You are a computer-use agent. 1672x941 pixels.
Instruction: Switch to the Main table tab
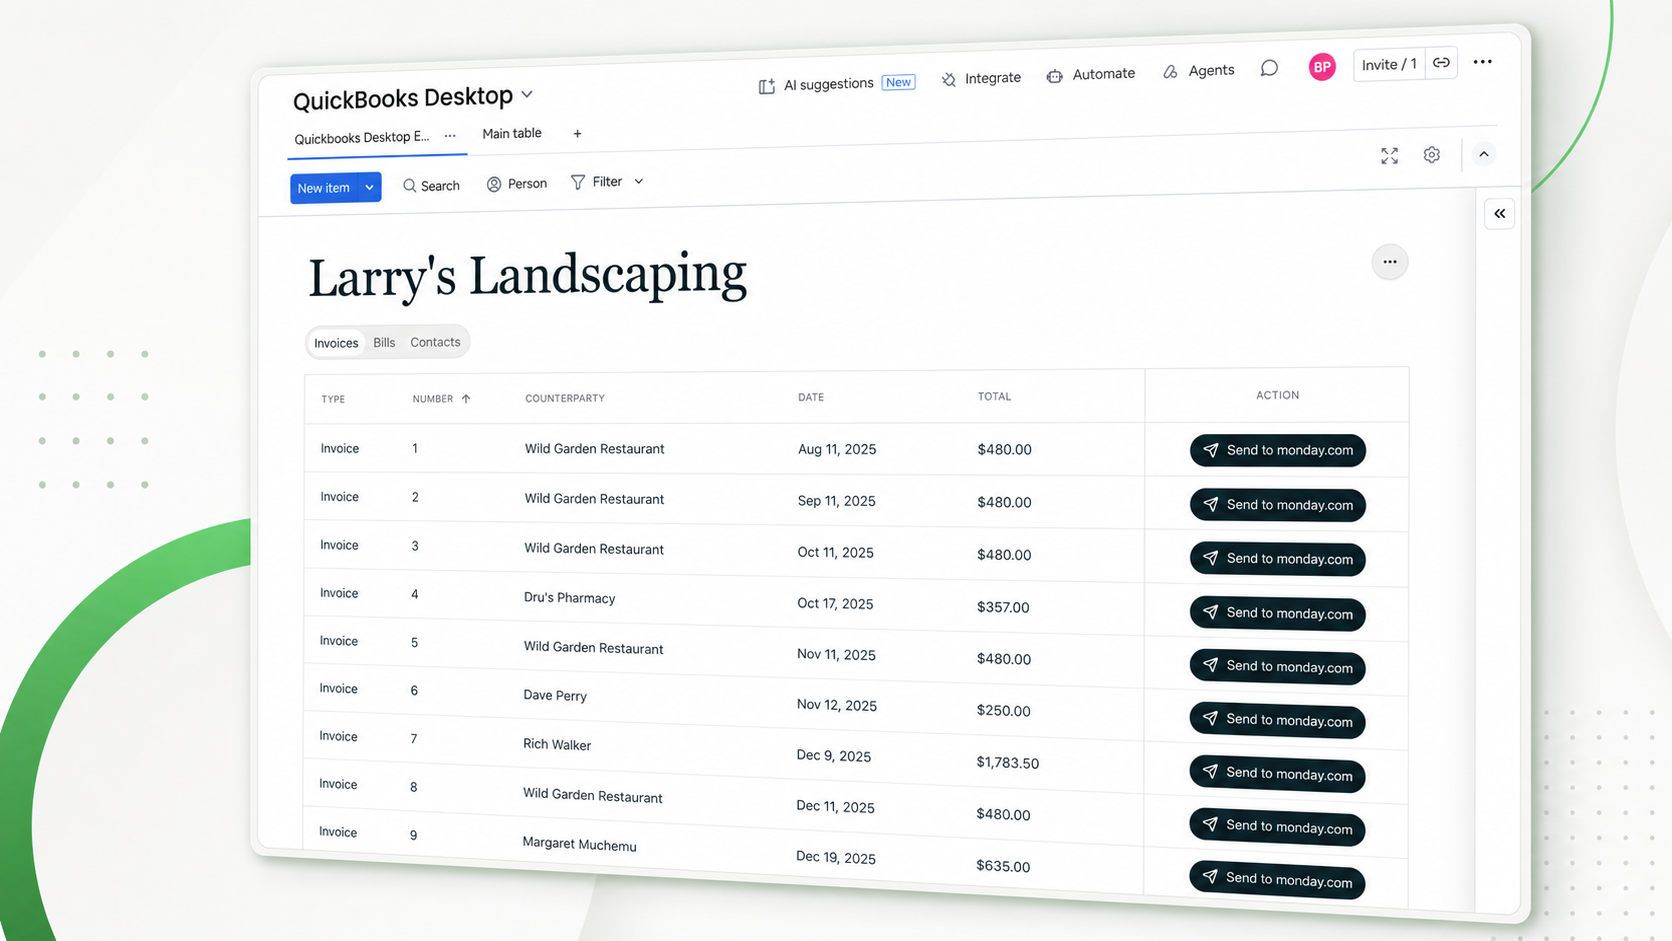512,133
